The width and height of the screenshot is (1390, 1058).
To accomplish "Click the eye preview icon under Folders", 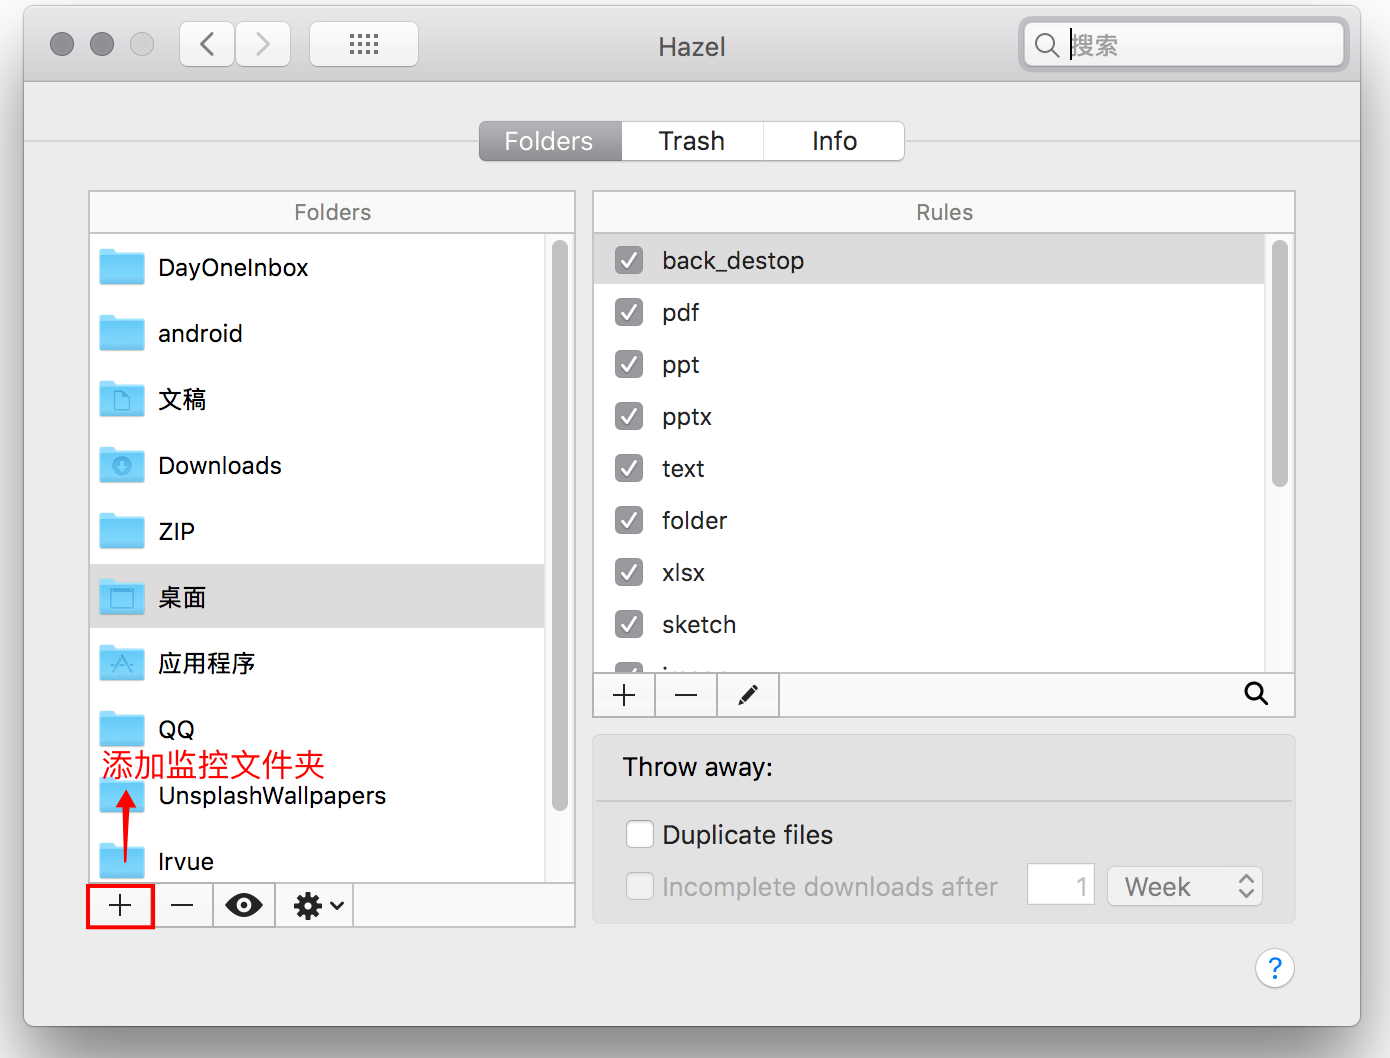I will click(x=243, y=906).
